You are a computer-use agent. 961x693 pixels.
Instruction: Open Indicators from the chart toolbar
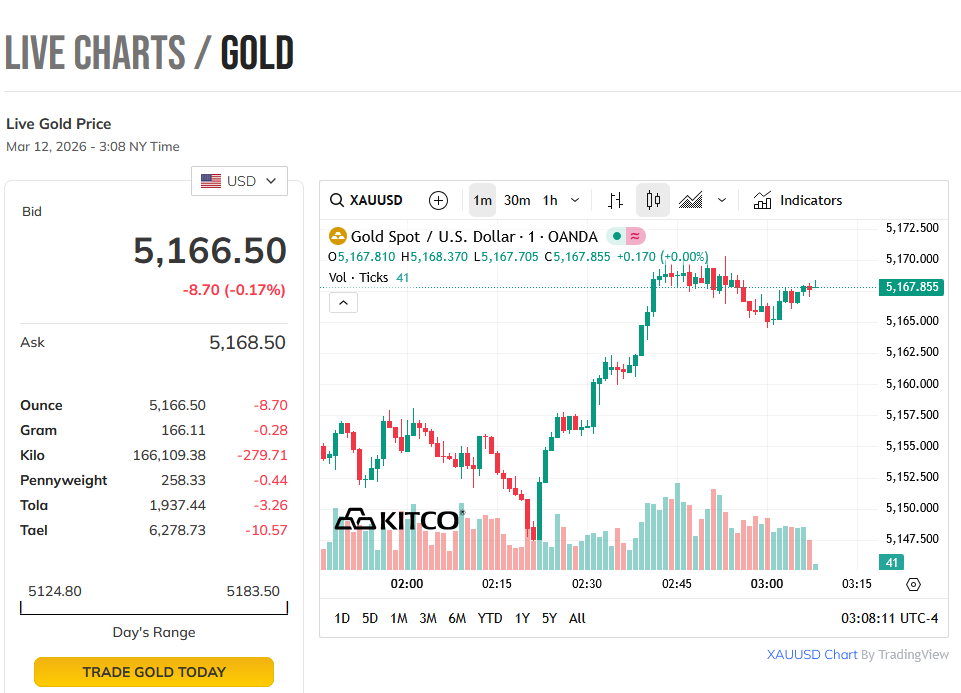[797, 200]
